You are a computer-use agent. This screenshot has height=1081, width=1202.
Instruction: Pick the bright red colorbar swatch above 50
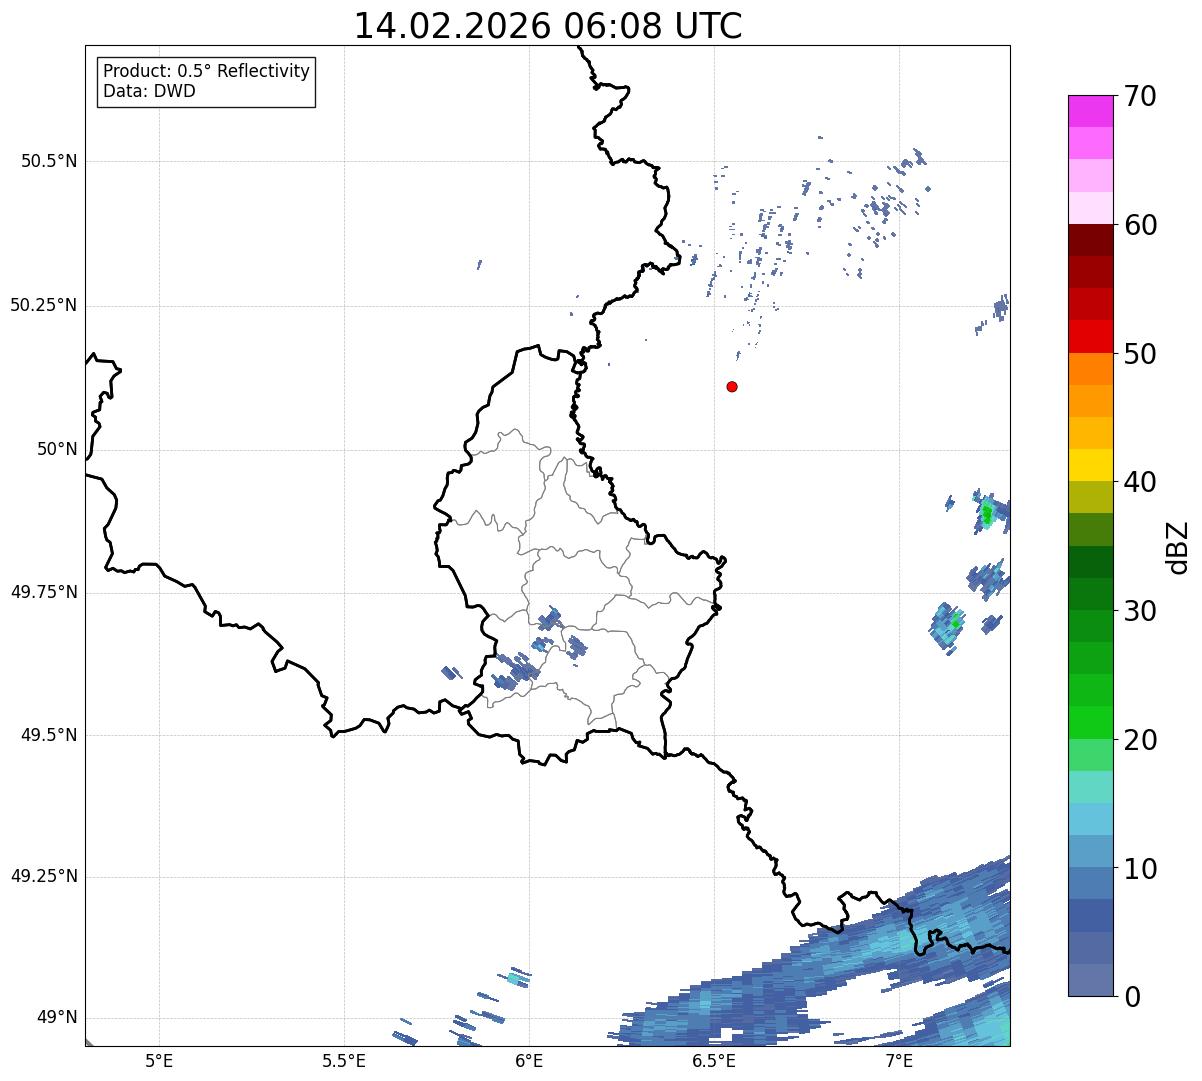pyautogui.click(x=1090, y=337)
